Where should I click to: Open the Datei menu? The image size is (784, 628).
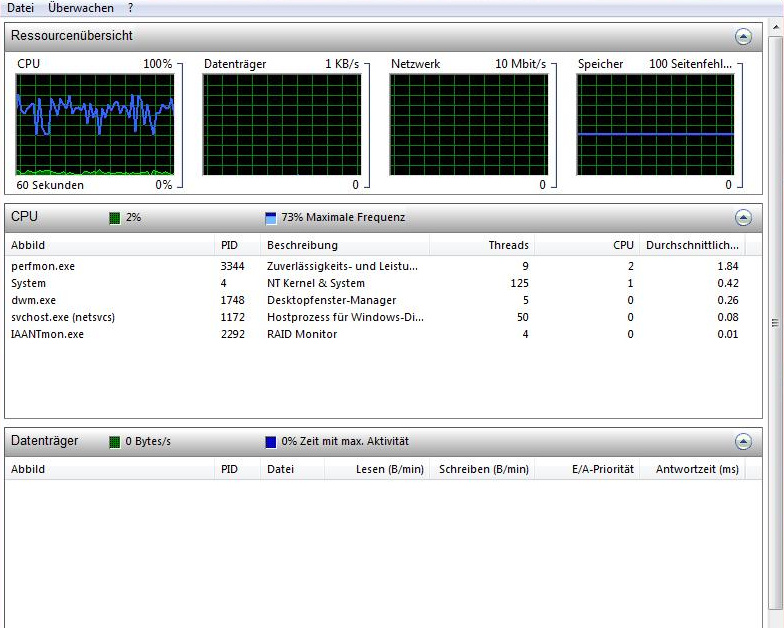tap(20, 8)
